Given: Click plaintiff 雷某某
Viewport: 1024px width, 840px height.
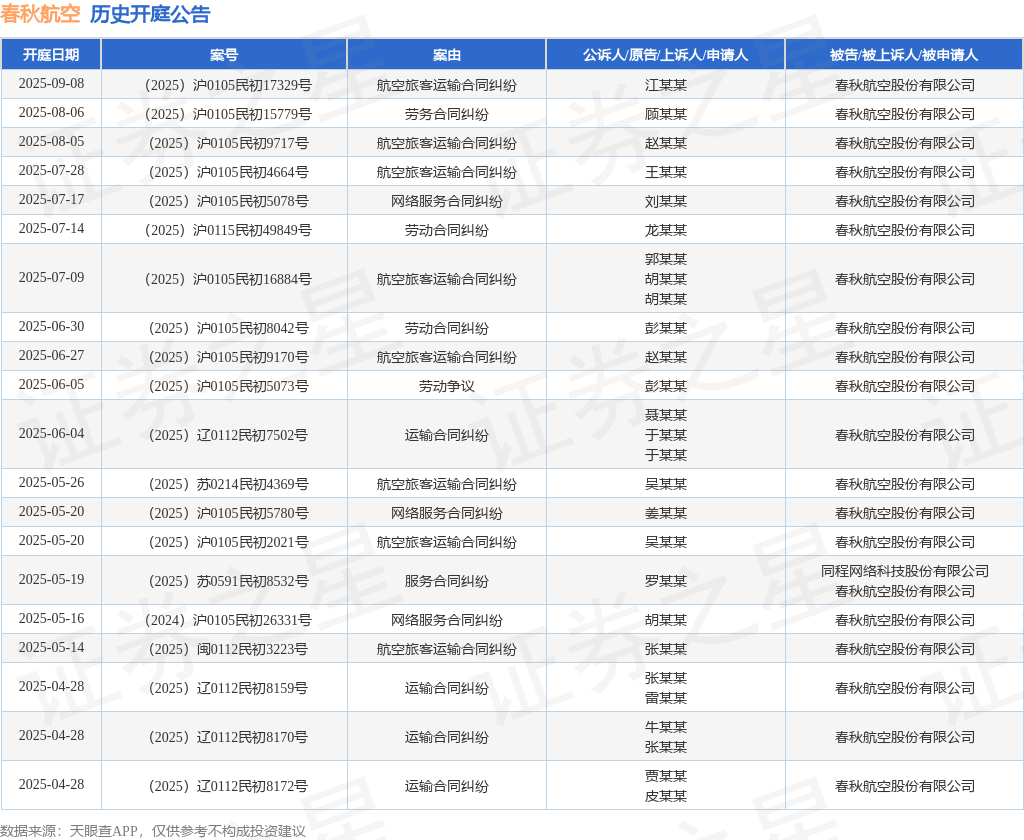Looking at the screenshot, I should [x=665, y=698].
